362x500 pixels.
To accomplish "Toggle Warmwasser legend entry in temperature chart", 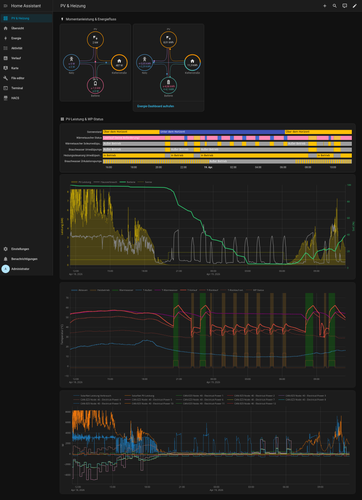I will click(122, 290).
